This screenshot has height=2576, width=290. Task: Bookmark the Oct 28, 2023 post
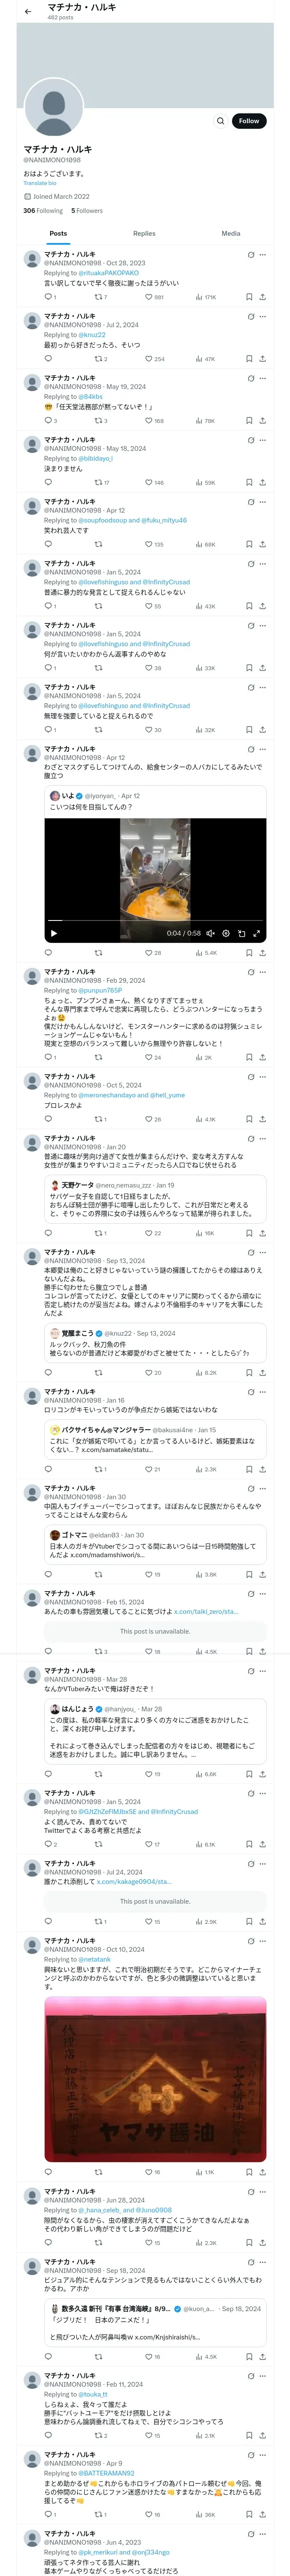point(249,297)
